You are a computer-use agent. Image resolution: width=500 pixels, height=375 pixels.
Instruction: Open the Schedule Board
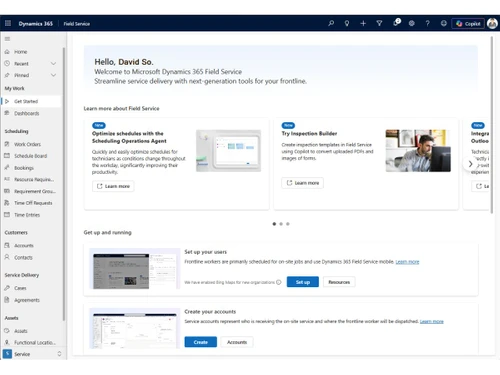pos(31,156)
